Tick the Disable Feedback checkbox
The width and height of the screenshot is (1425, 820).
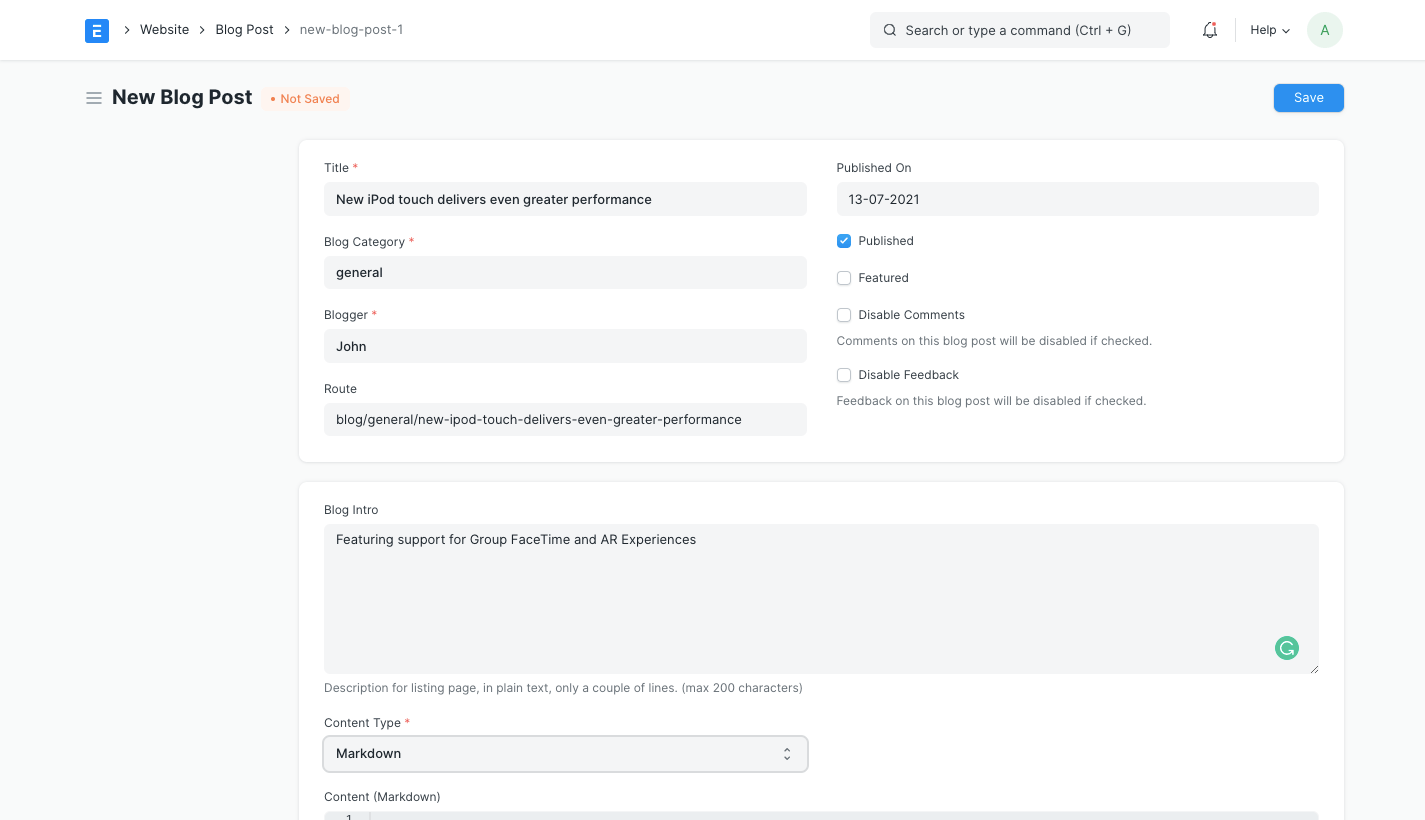844,375
